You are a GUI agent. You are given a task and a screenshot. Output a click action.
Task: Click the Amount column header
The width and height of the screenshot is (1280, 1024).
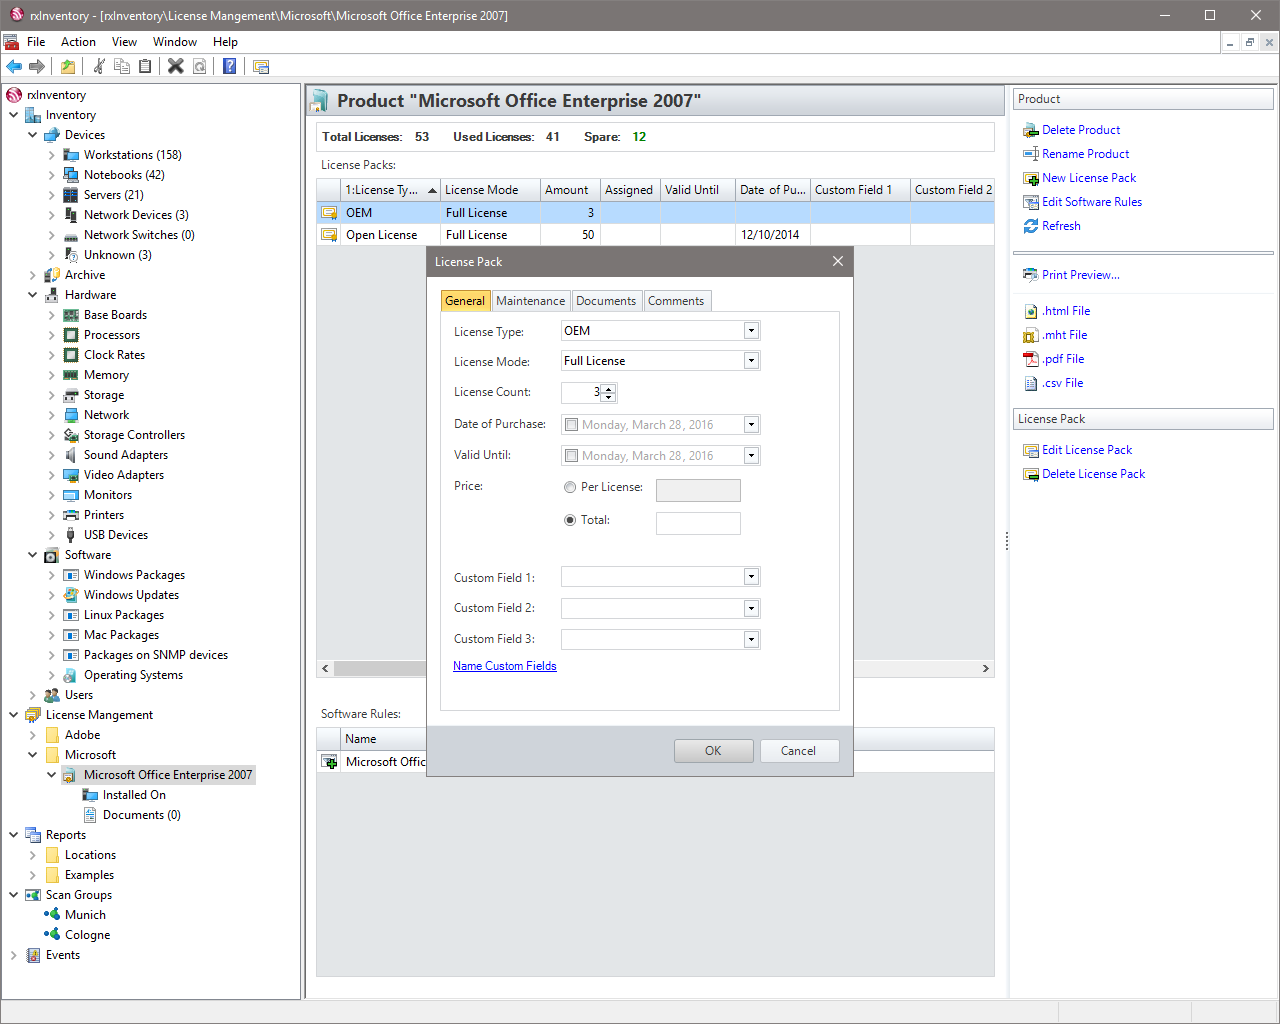(570, 190)
